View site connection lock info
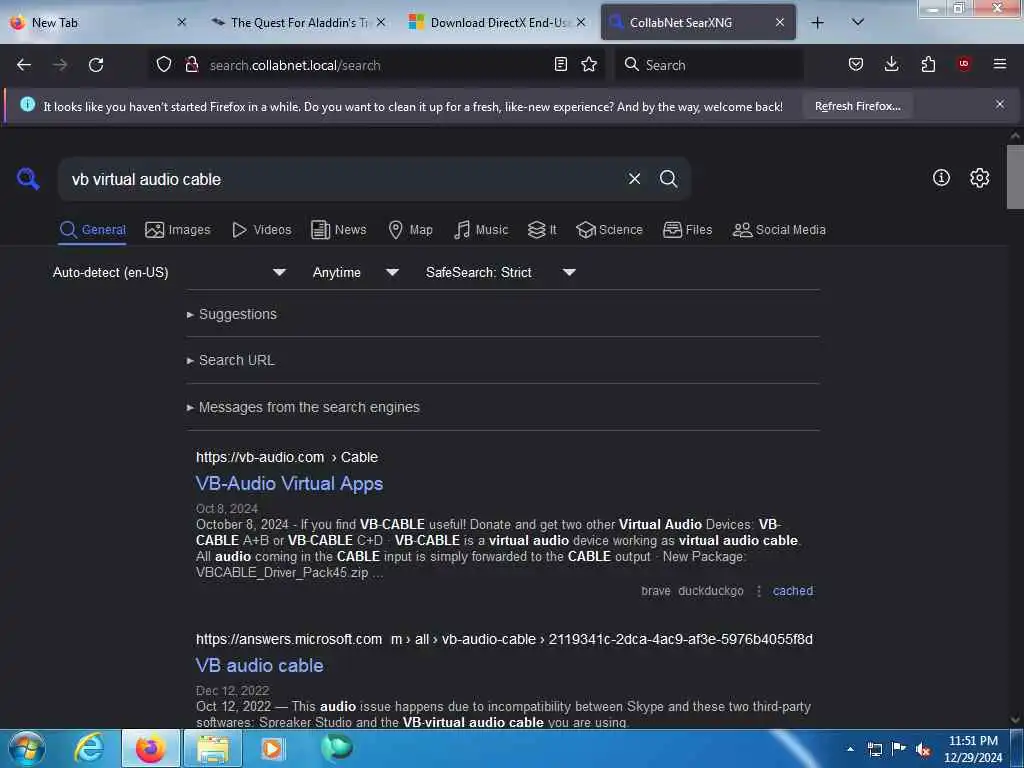1024x768 pixels. (x=191, y=65)
